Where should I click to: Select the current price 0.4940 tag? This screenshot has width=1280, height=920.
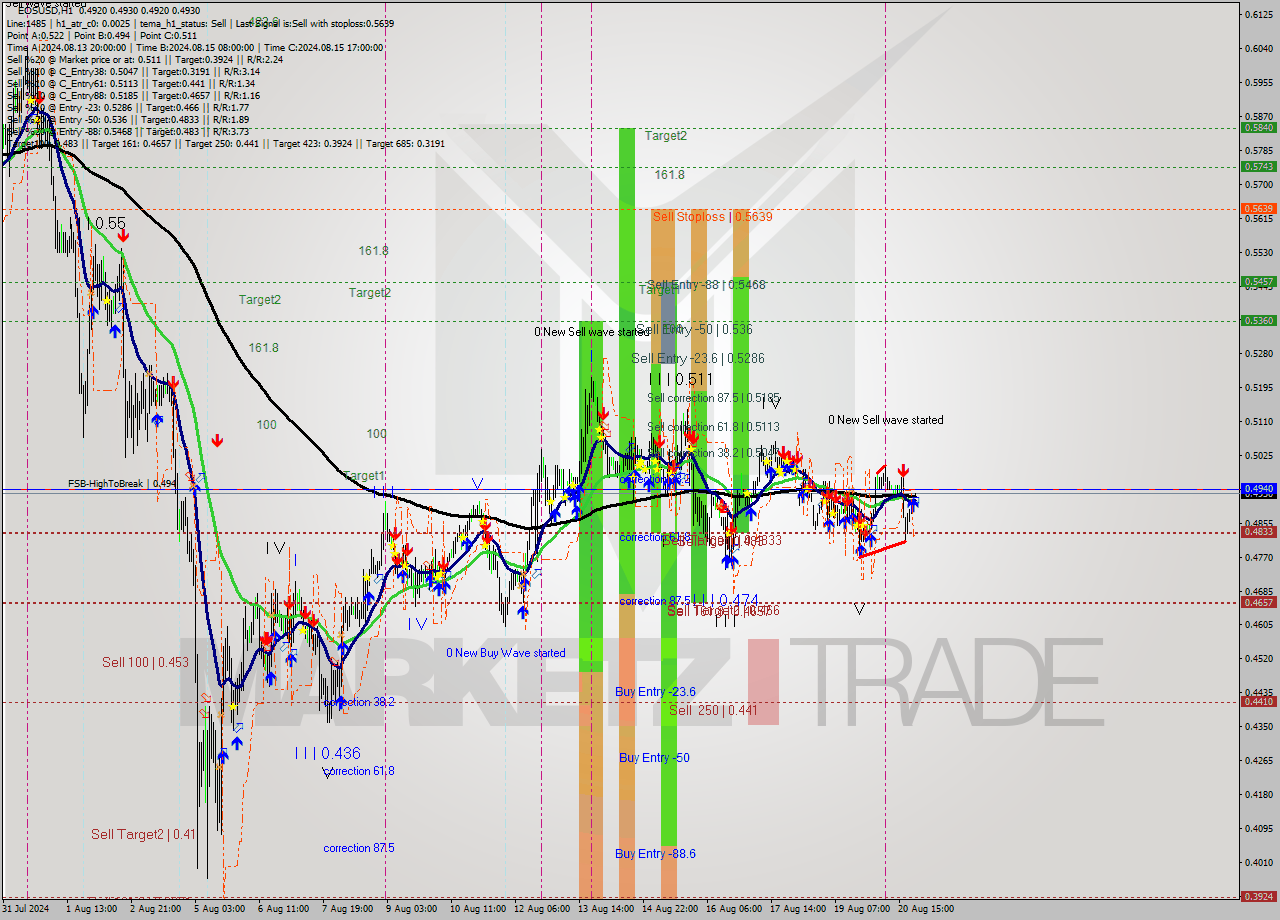1258,488
